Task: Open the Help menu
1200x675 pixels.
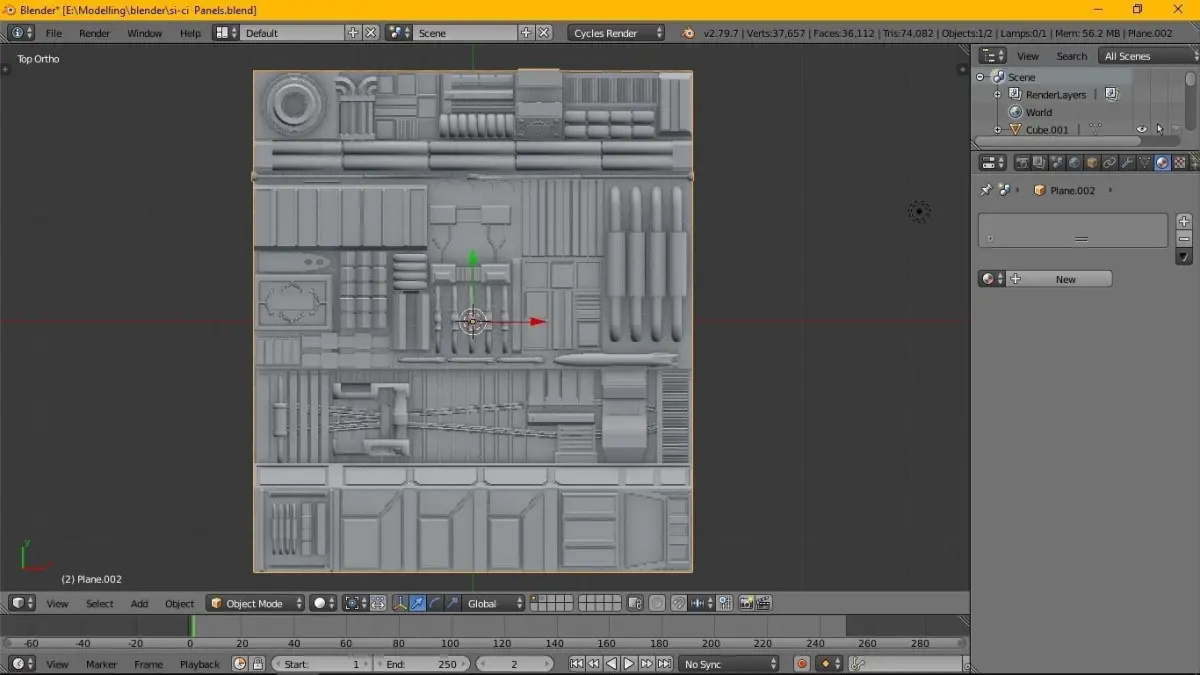Action: (x=190, y=33)
